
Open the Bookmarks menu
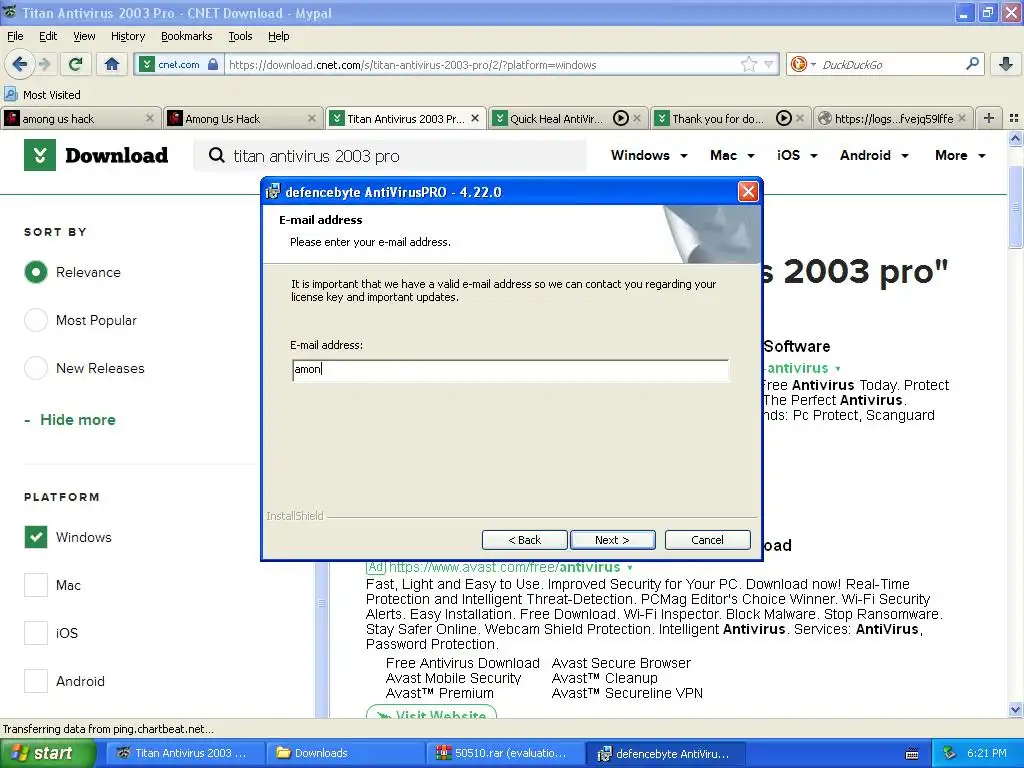186,36
